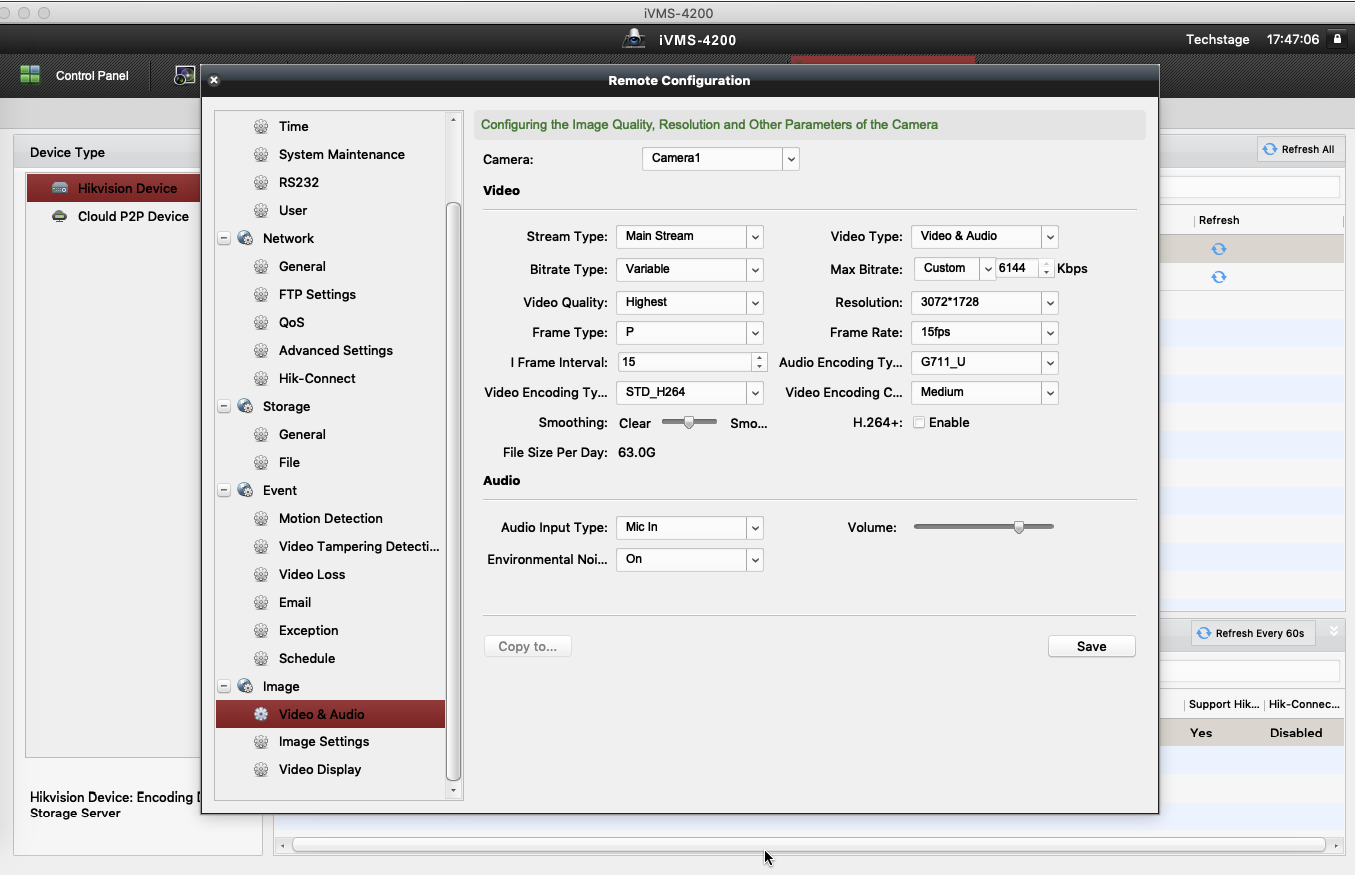Image resolution: width=1355 pixels, height=875 pixels.
Task: Enable the H.264+ checkbox
Action: pos(918,423)
